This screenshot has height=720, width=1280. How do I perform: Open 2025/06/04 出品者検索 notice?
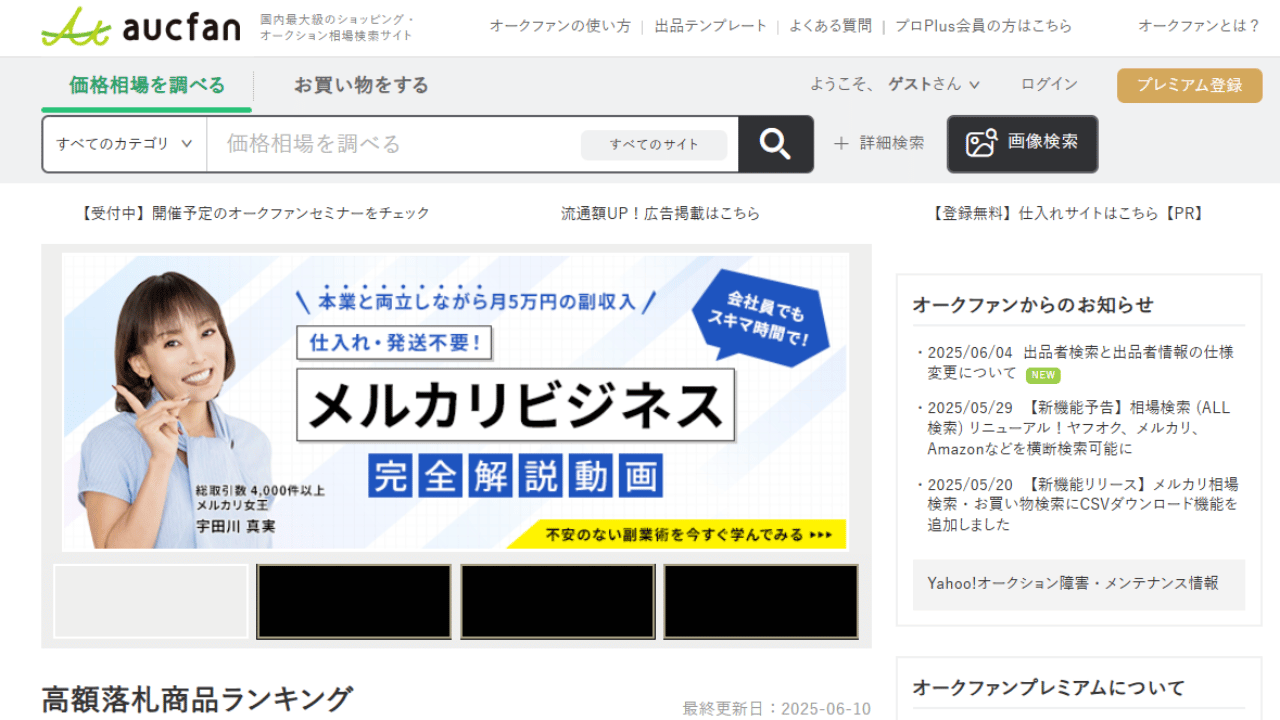pyautogui.click(x=1080, y=363)
